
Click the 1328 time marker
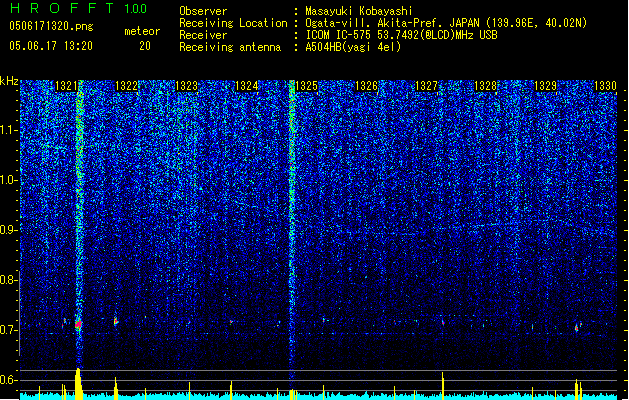tap(485, 86)
